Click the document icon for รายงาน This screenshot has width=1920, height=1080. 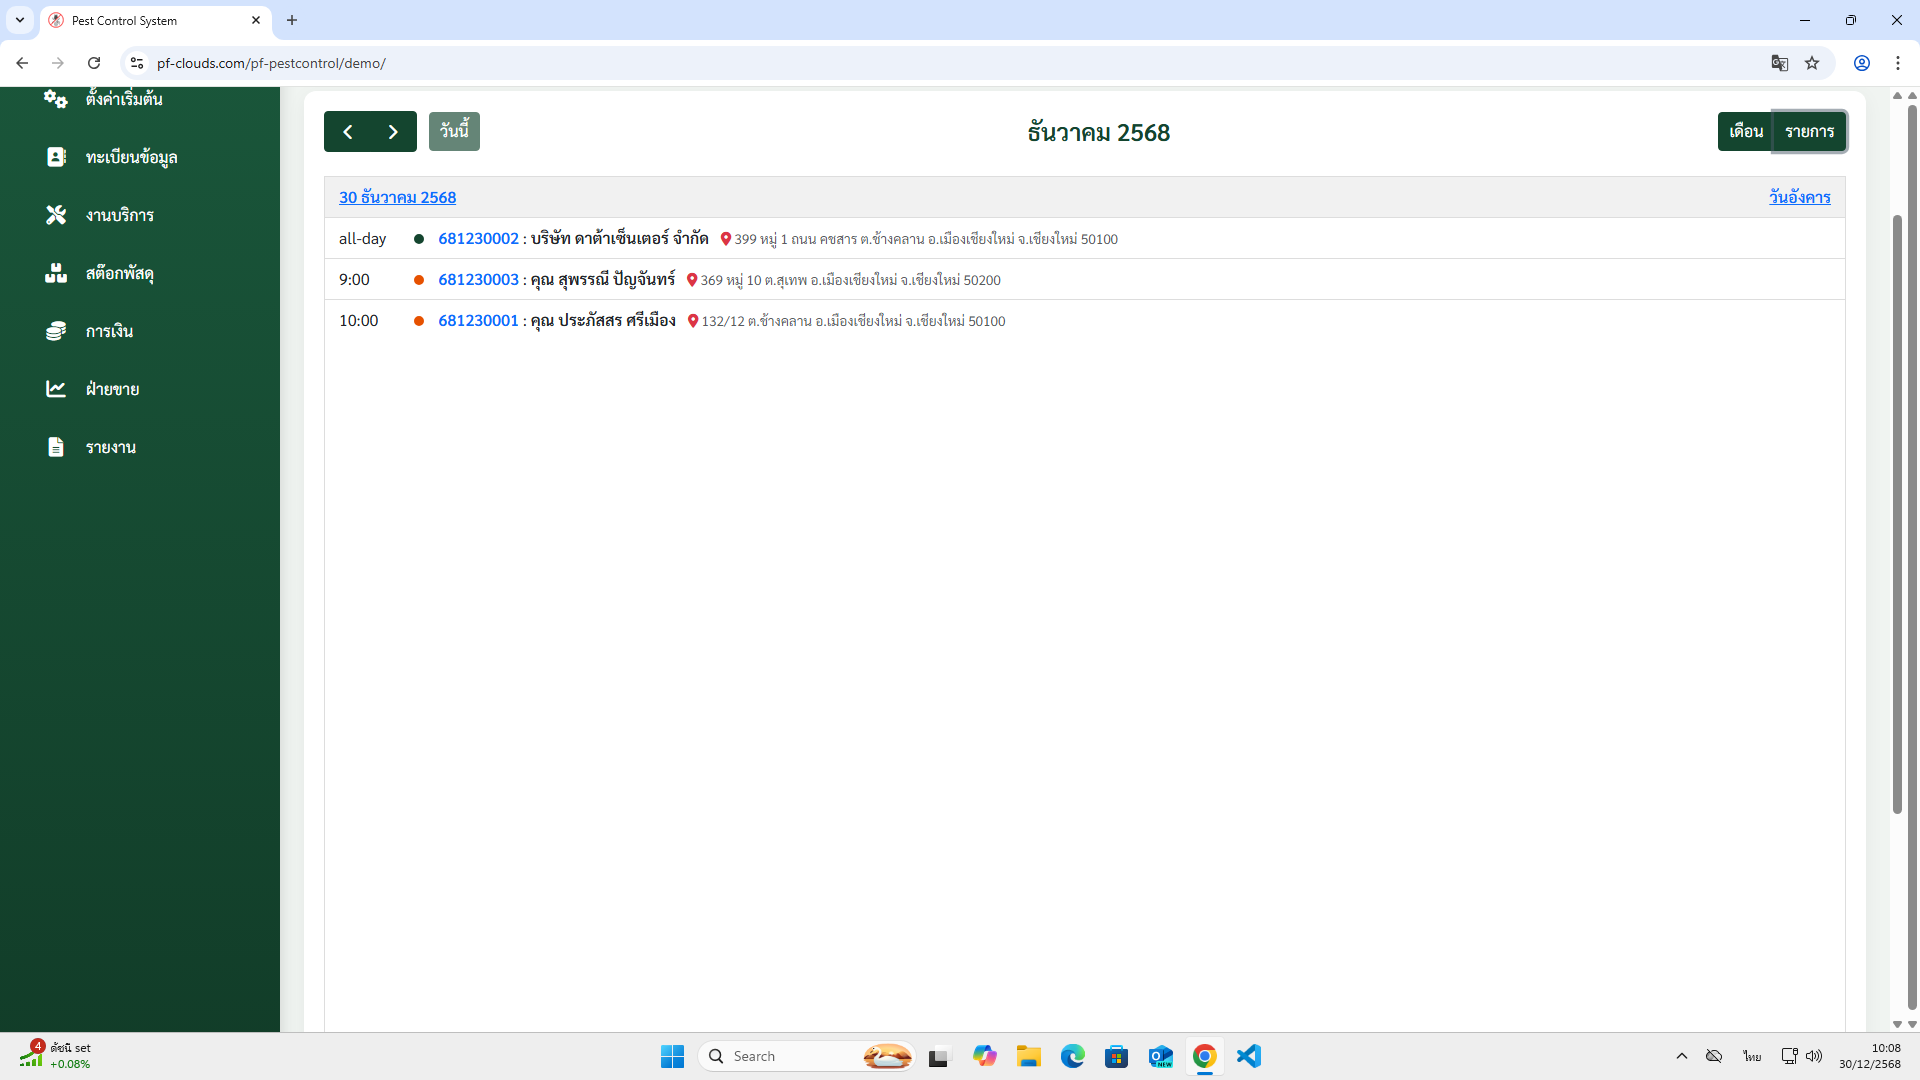point(56,447)
